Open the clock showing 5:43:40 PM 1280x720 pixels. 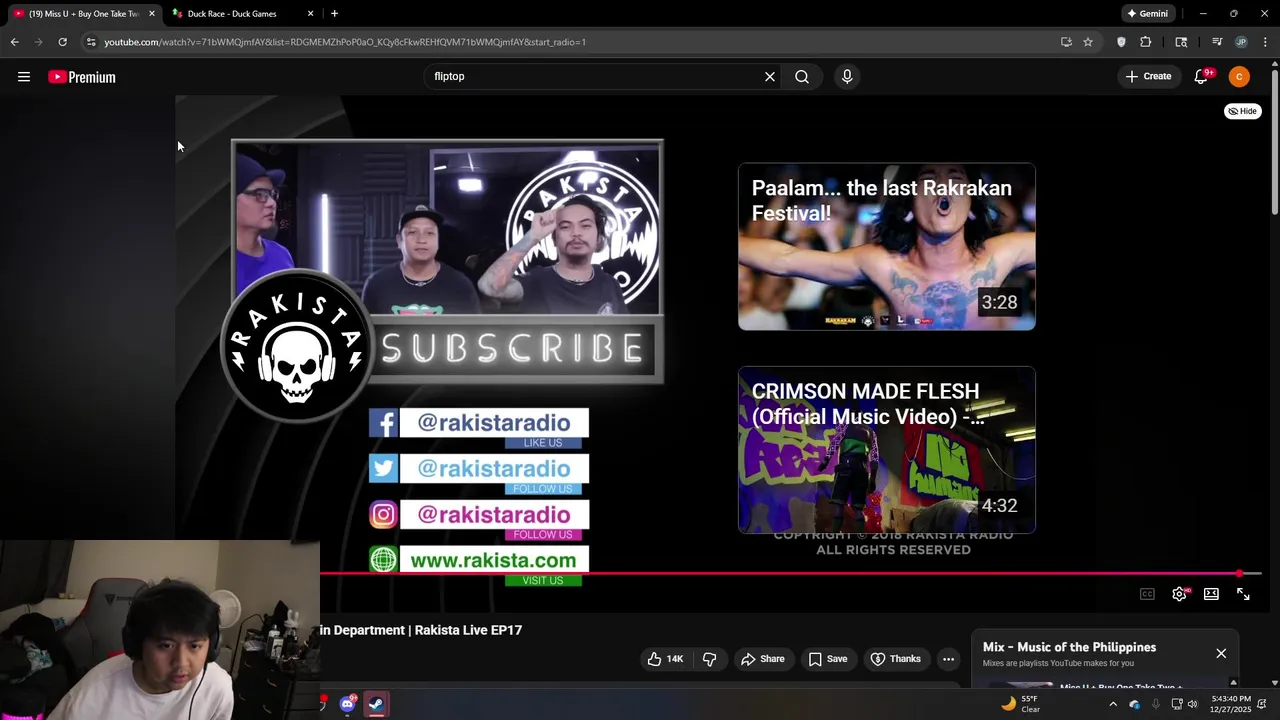click(x=1231, y=704)
